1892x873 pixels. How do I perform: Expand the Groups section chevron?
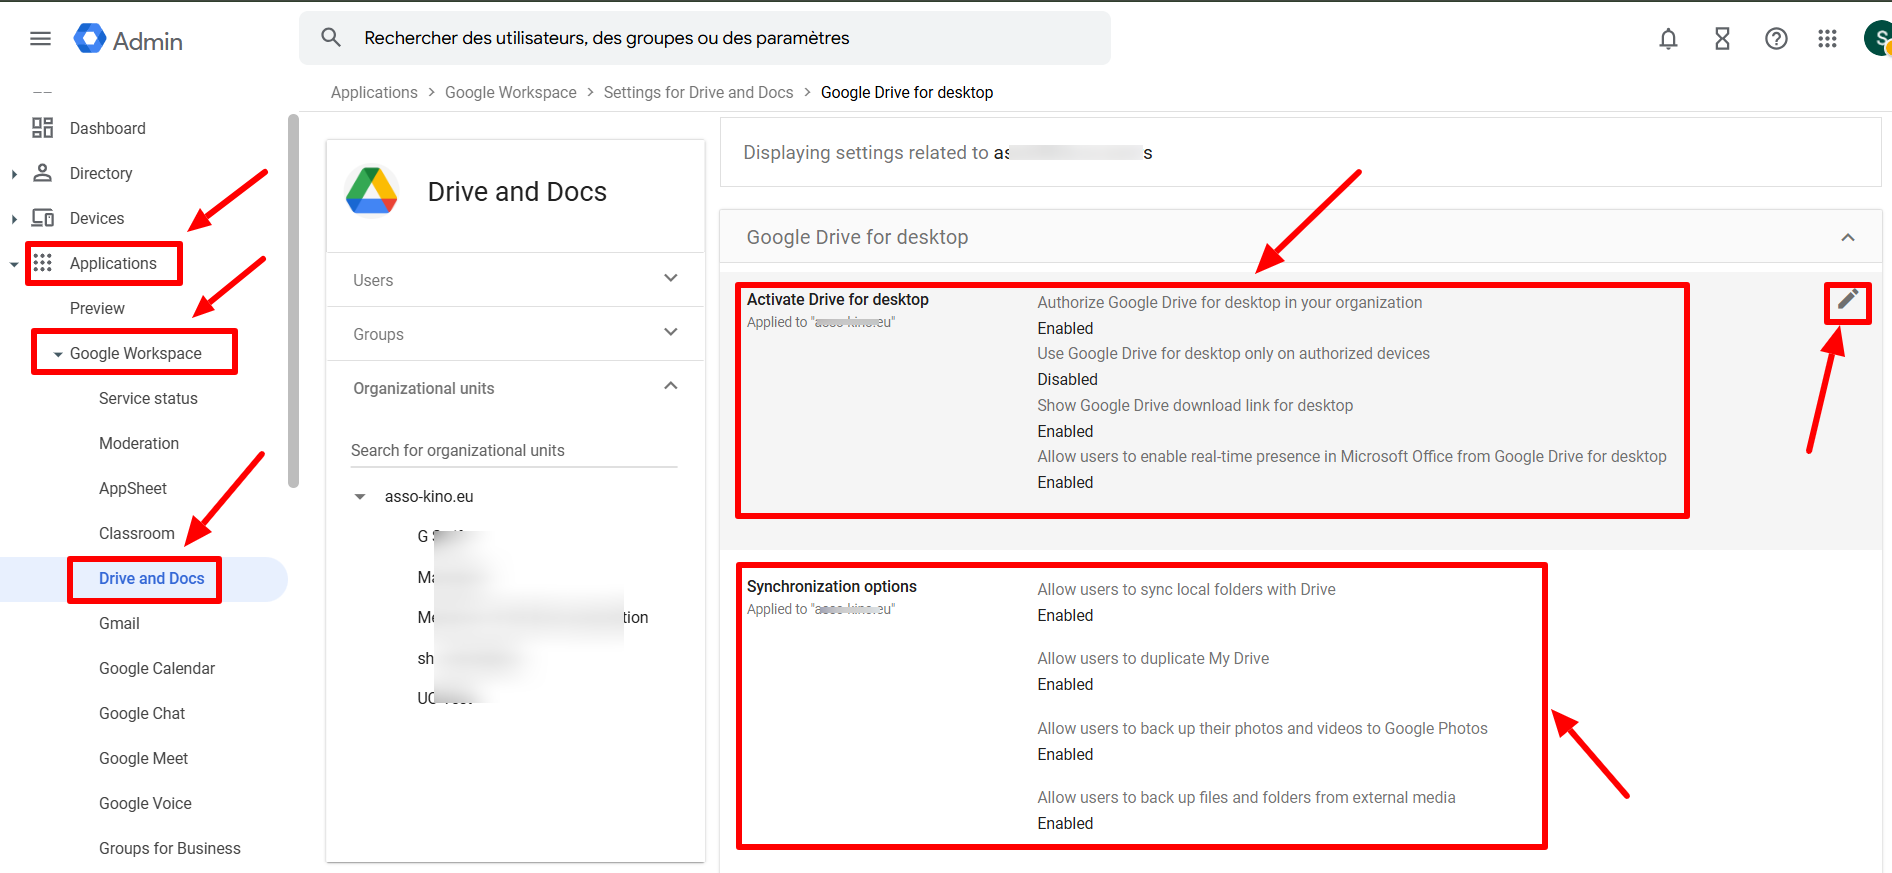[x=671, y=332]
